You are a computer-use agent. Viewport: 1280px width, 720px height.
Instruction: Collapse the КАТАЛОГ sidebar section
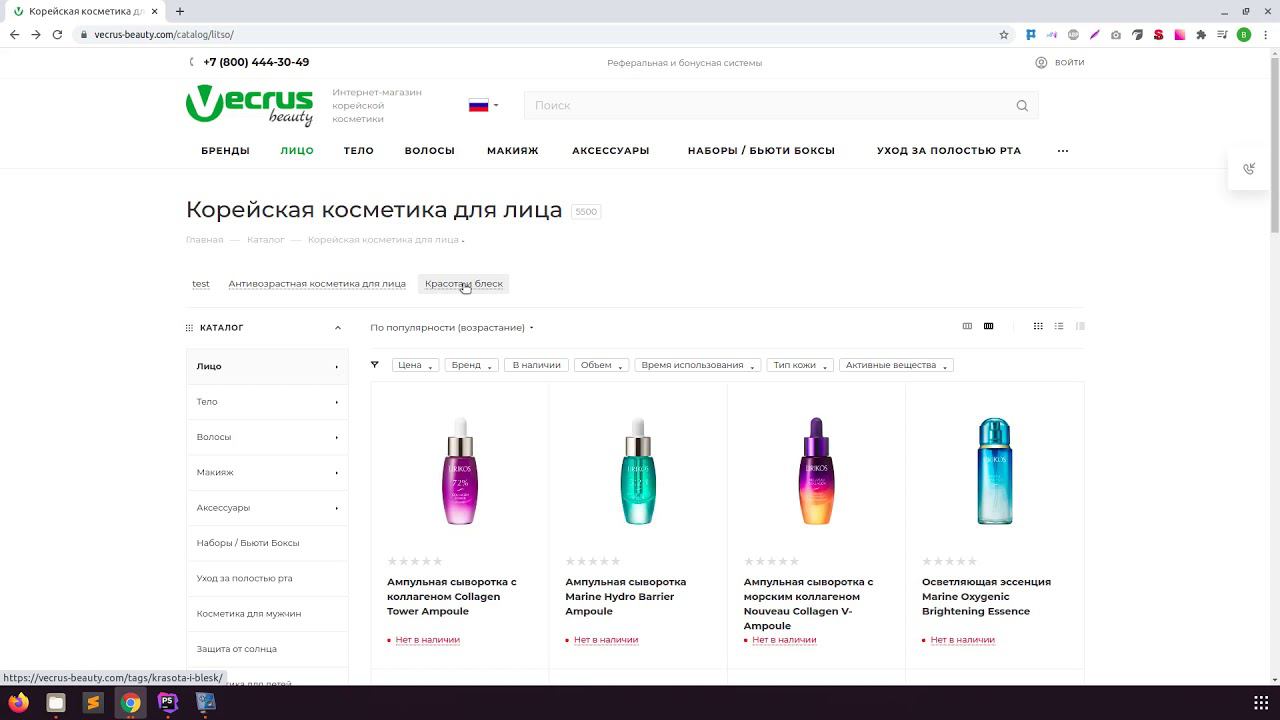coord(337,328)
